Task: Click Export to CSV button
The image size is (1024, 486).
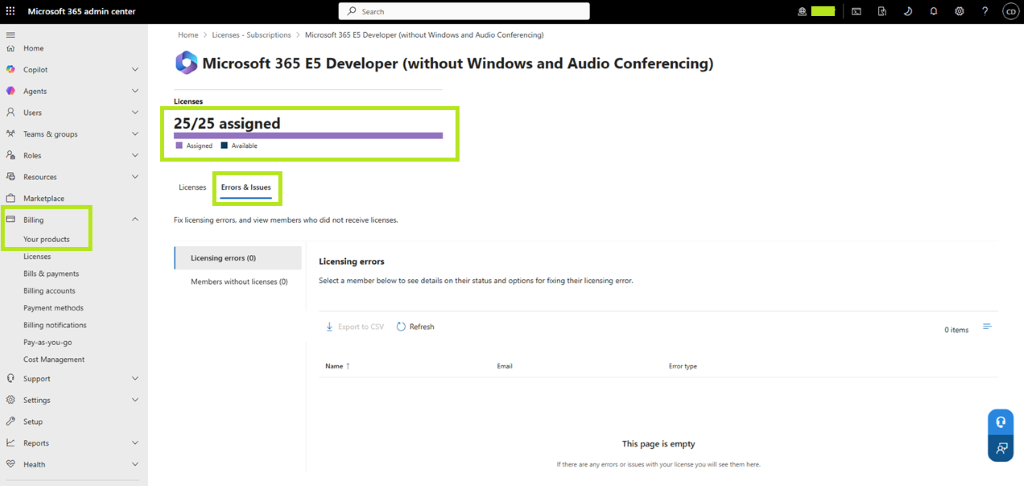Action: pyautogui.click(x=355, y=327)
